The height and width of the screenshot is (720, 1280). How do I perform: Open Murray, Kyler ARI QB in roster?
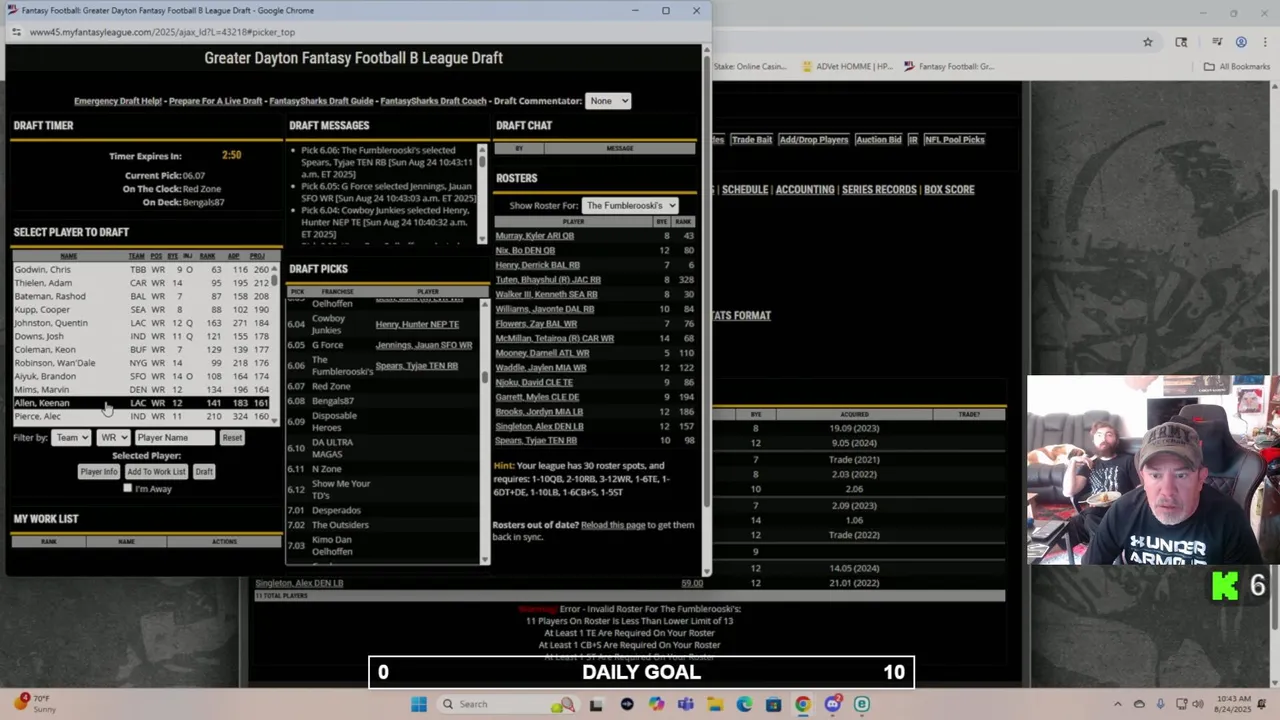coord(535,236)
